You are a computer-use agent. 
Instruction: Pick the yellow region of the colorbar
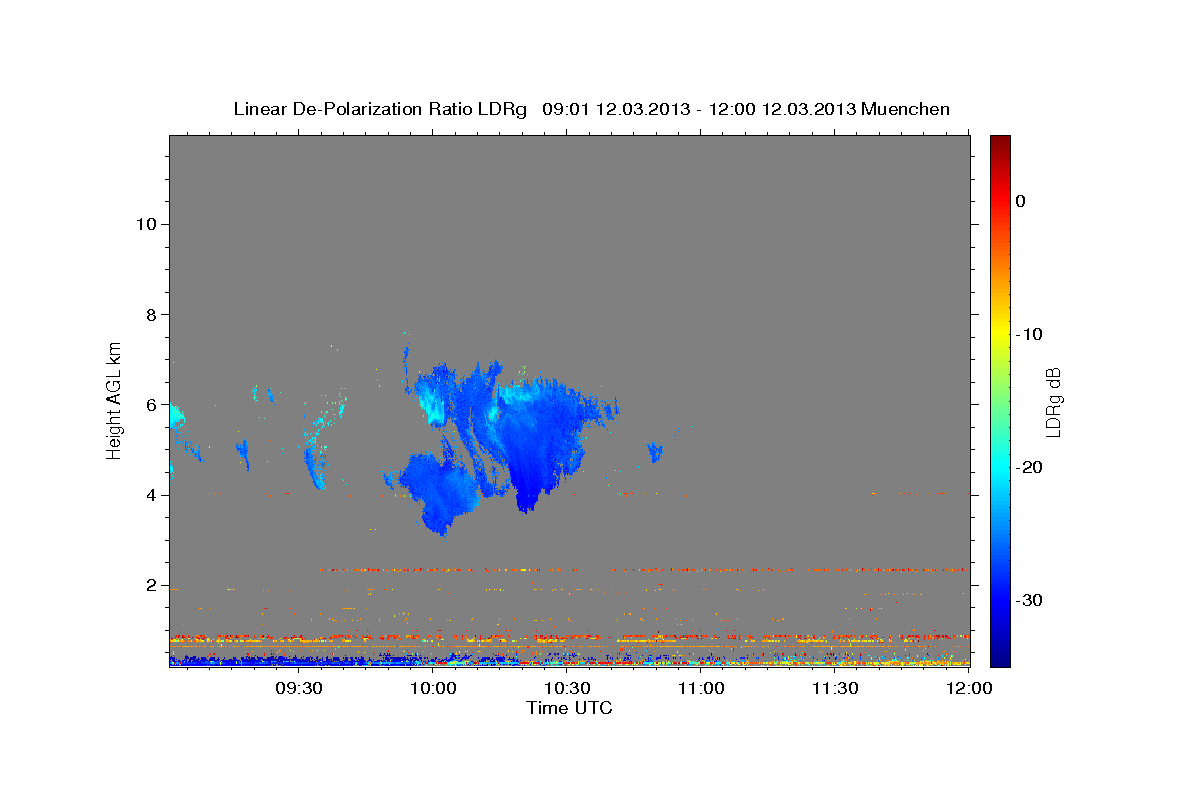tap(1000, 330)
